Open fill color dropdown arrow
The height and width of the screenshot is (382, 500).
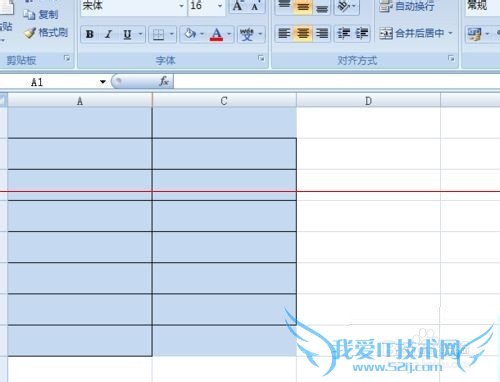(x=201, y=34)
